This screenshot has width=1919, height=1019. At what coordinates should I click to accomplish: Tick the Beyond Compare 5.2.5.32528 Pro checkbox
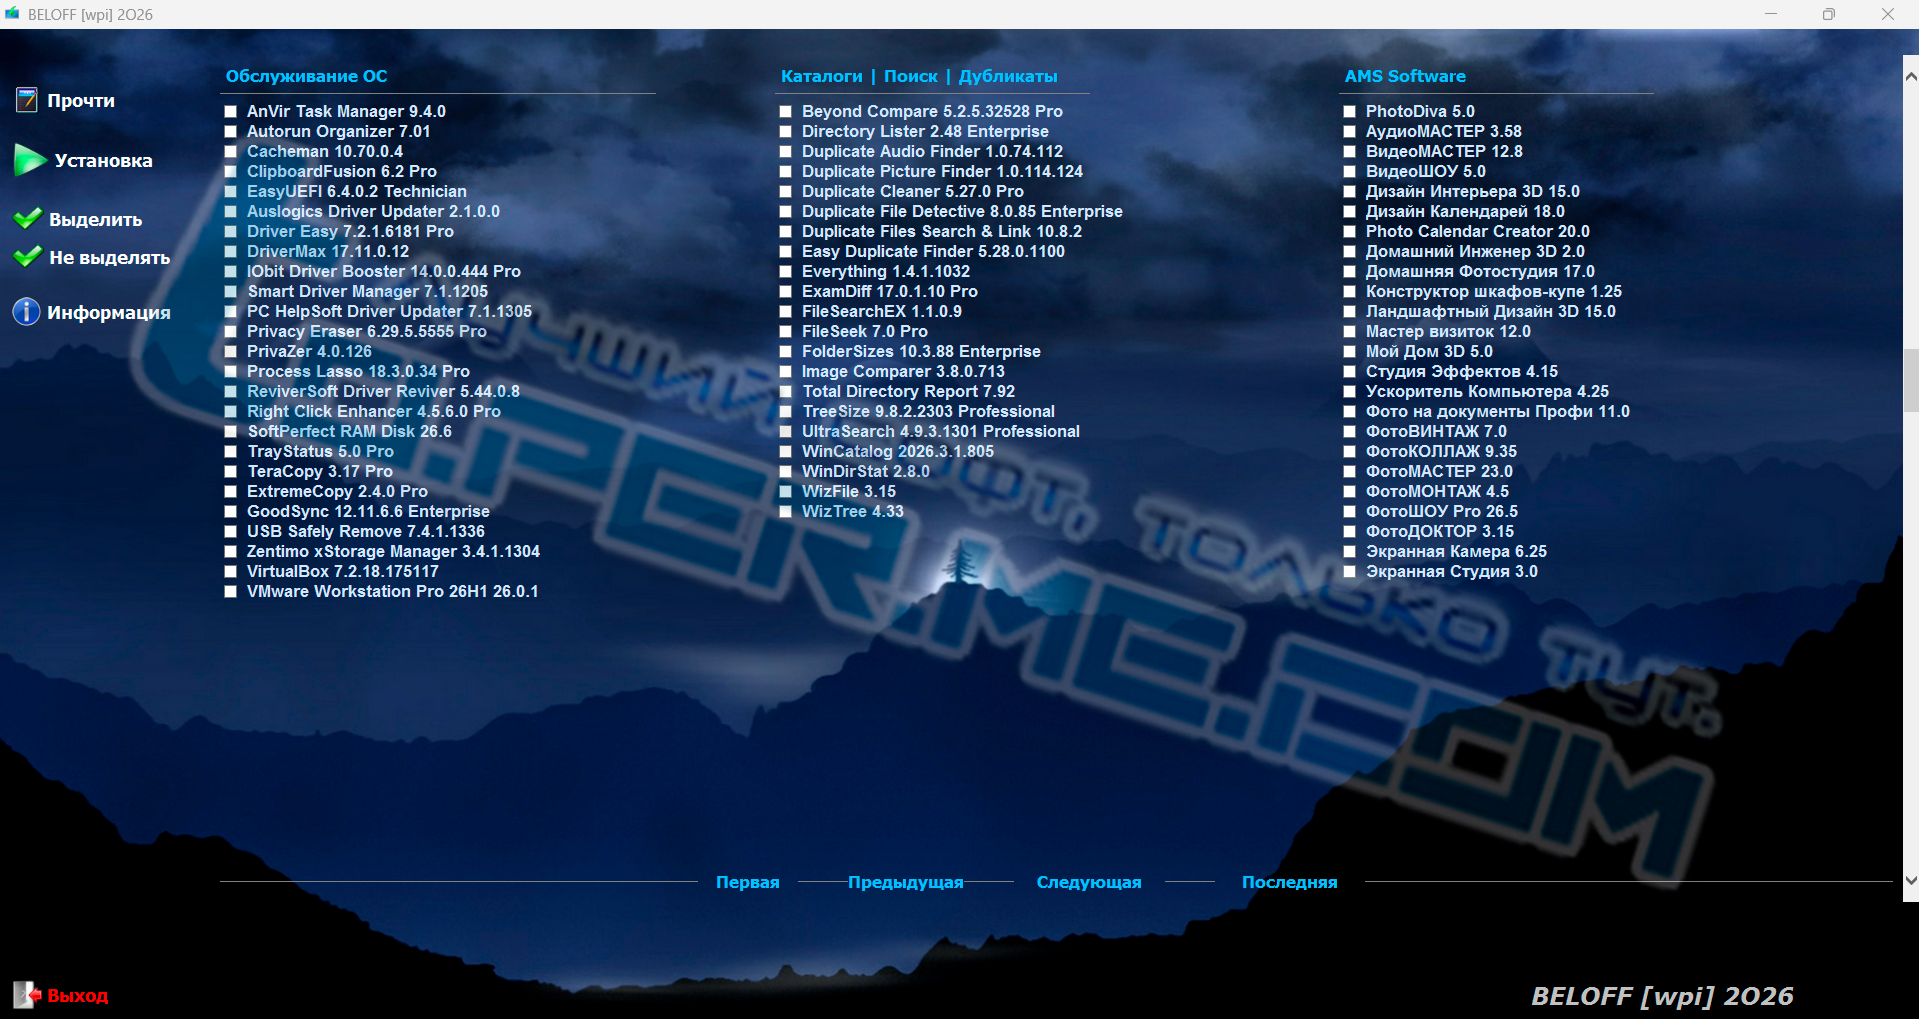click(x=786, y=112)
